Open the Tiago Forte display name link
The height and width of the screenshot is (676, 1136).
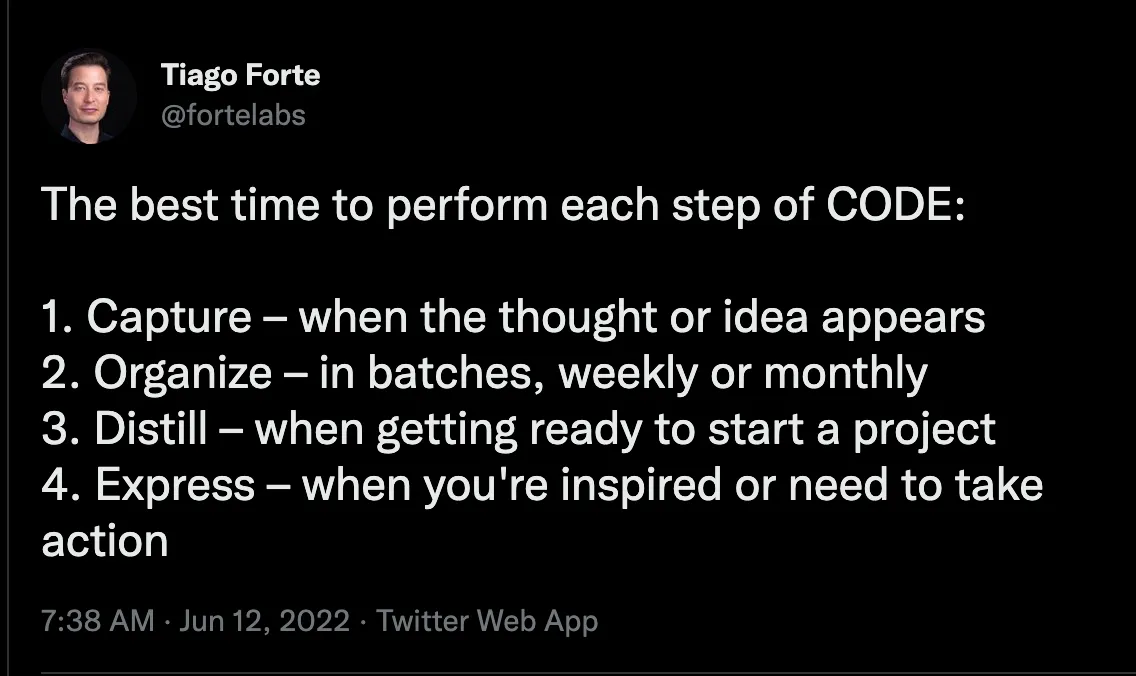tap(240, 75)
